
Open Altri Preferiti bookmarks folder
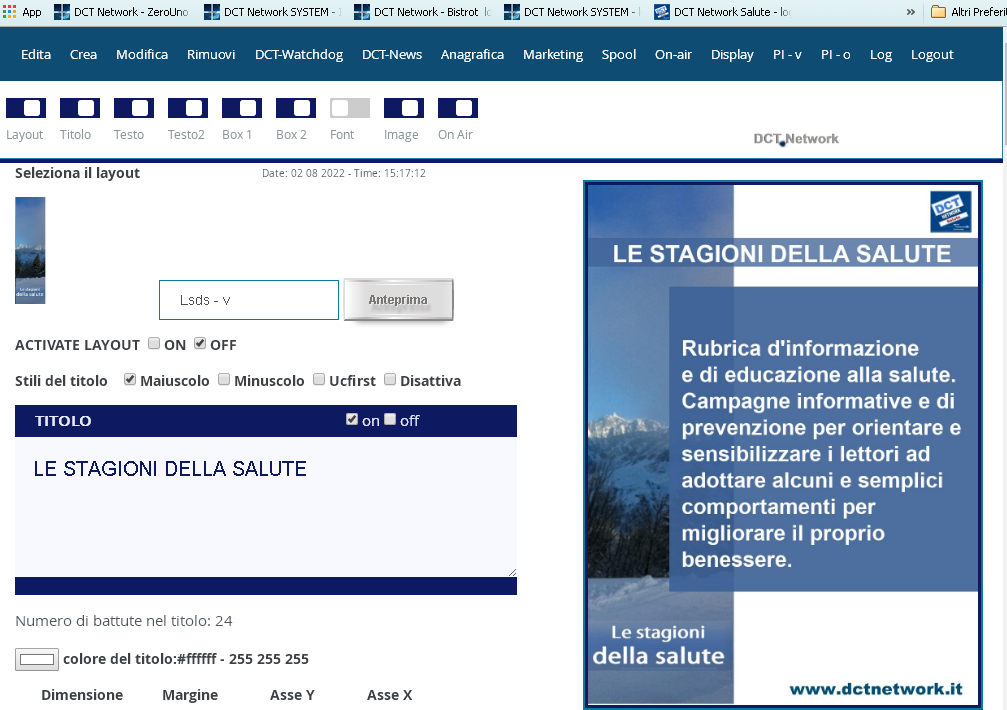(968, 12)
